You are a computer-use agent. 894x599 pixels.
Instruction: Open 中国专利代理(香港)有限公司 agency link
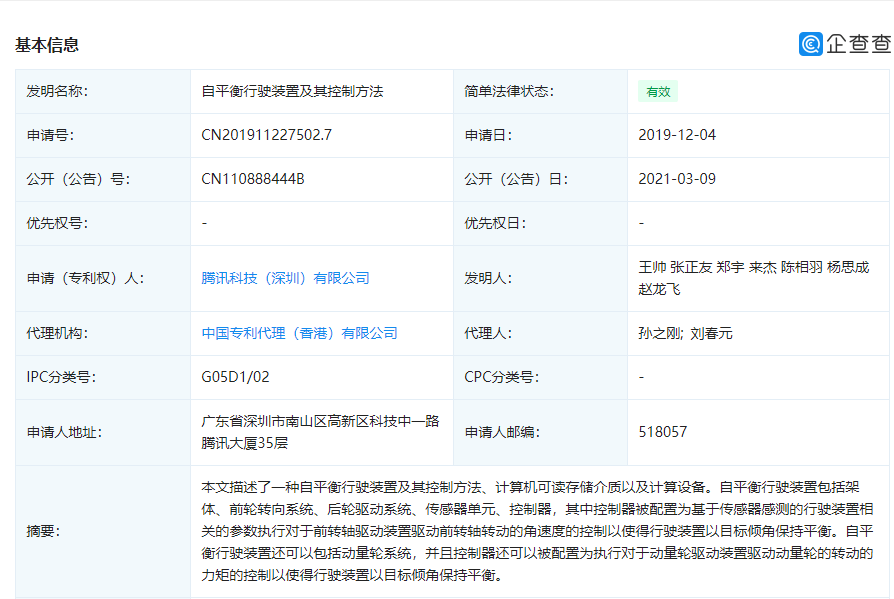[x=299, y=333]
